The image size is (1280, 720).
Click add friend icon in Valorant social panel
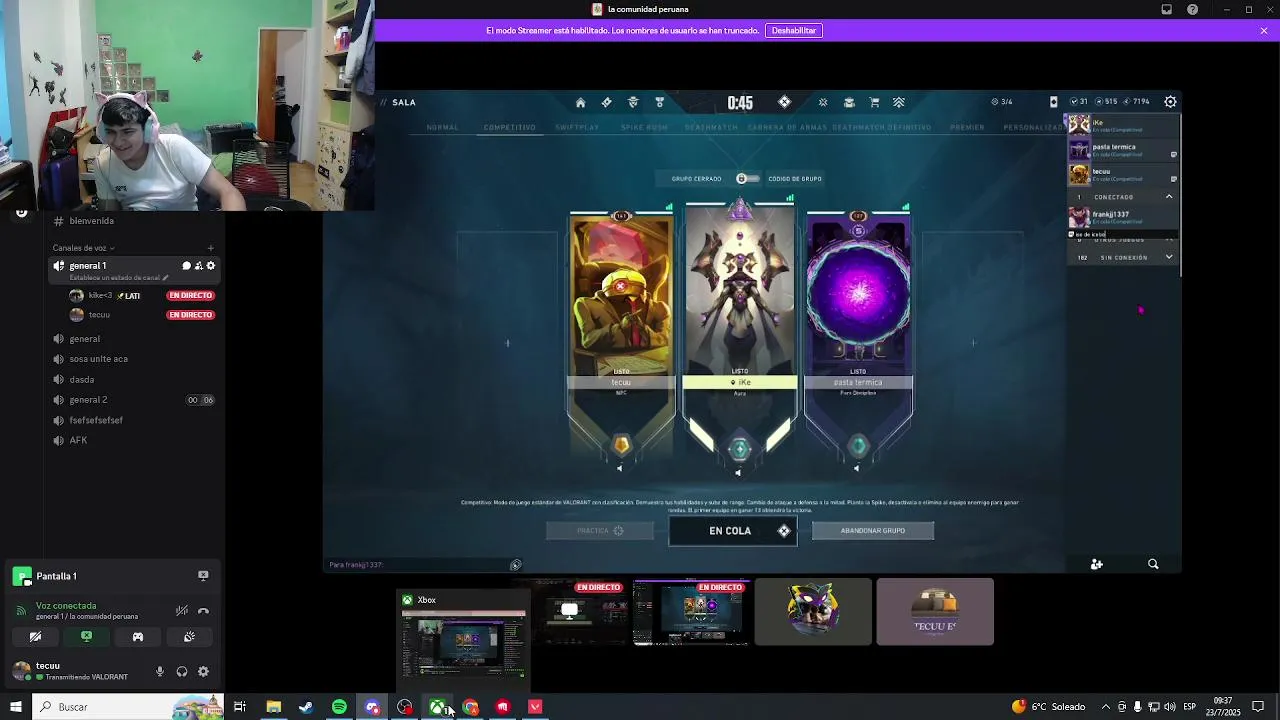click(x=1097, y=564)
